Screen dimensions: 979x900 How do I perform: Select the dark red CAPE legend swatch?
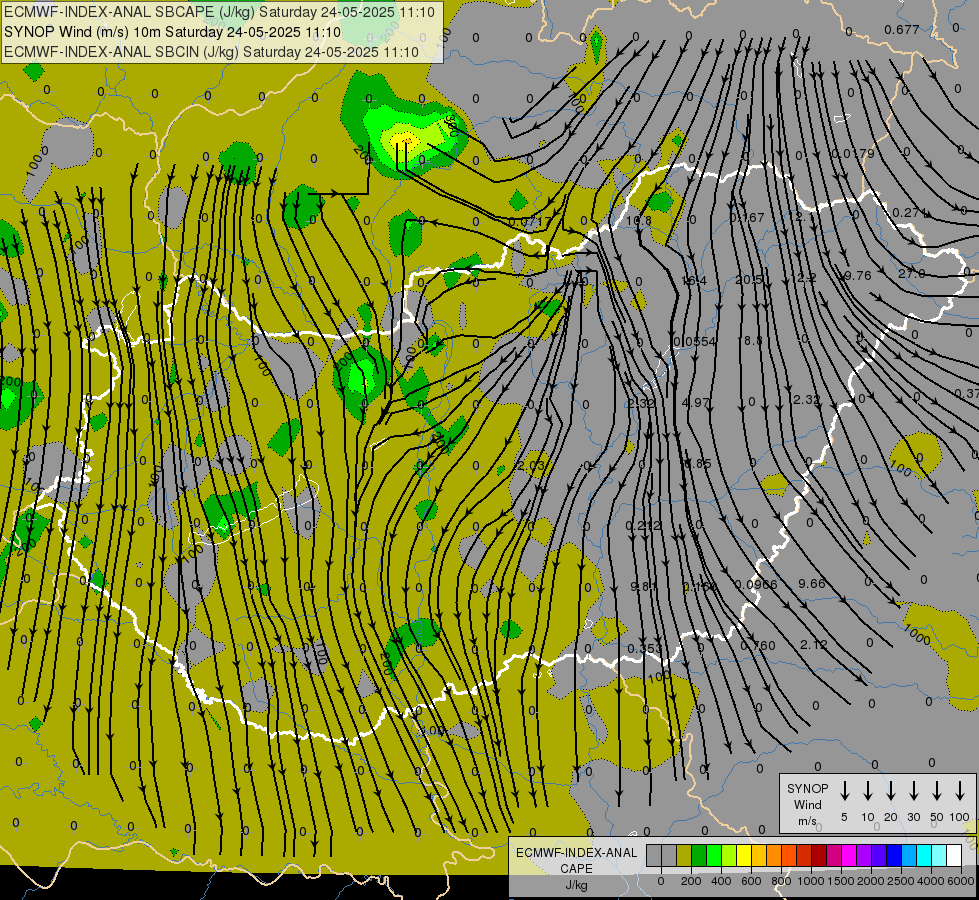coord(819,855)
